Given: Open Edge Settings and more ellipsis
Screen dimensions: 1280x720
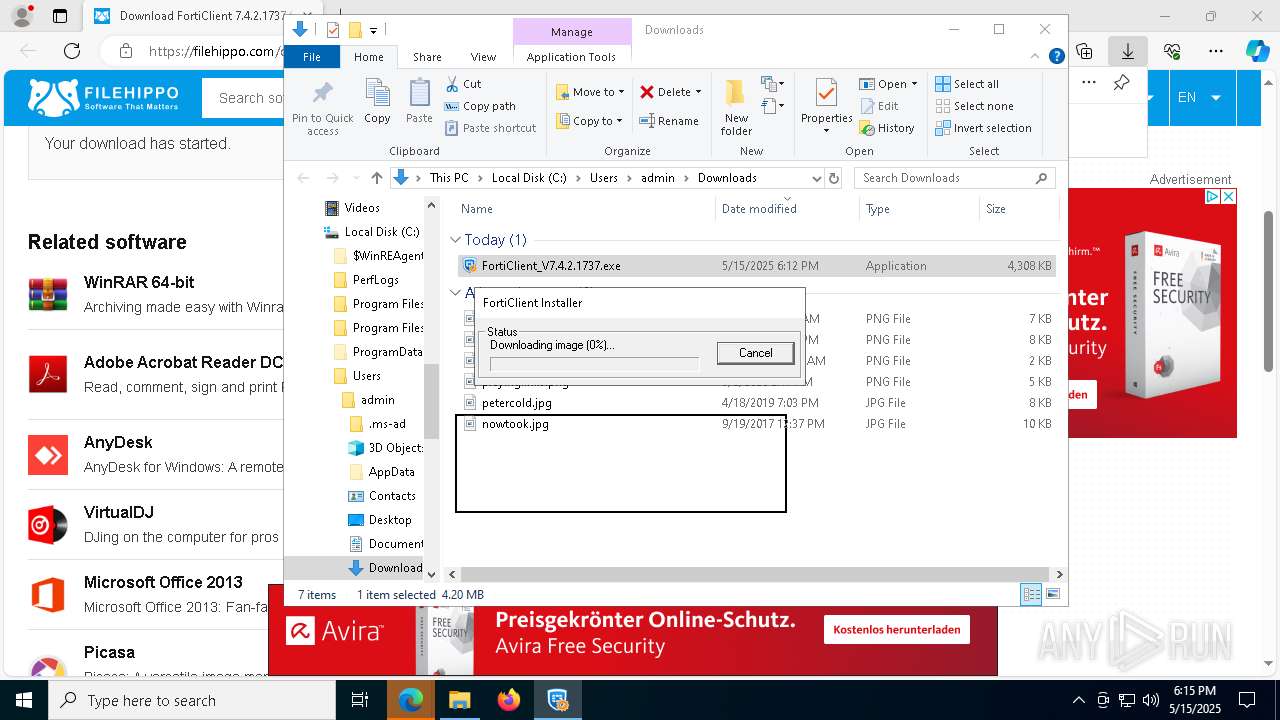Looking at the screenshot, I should [1216, 51].
